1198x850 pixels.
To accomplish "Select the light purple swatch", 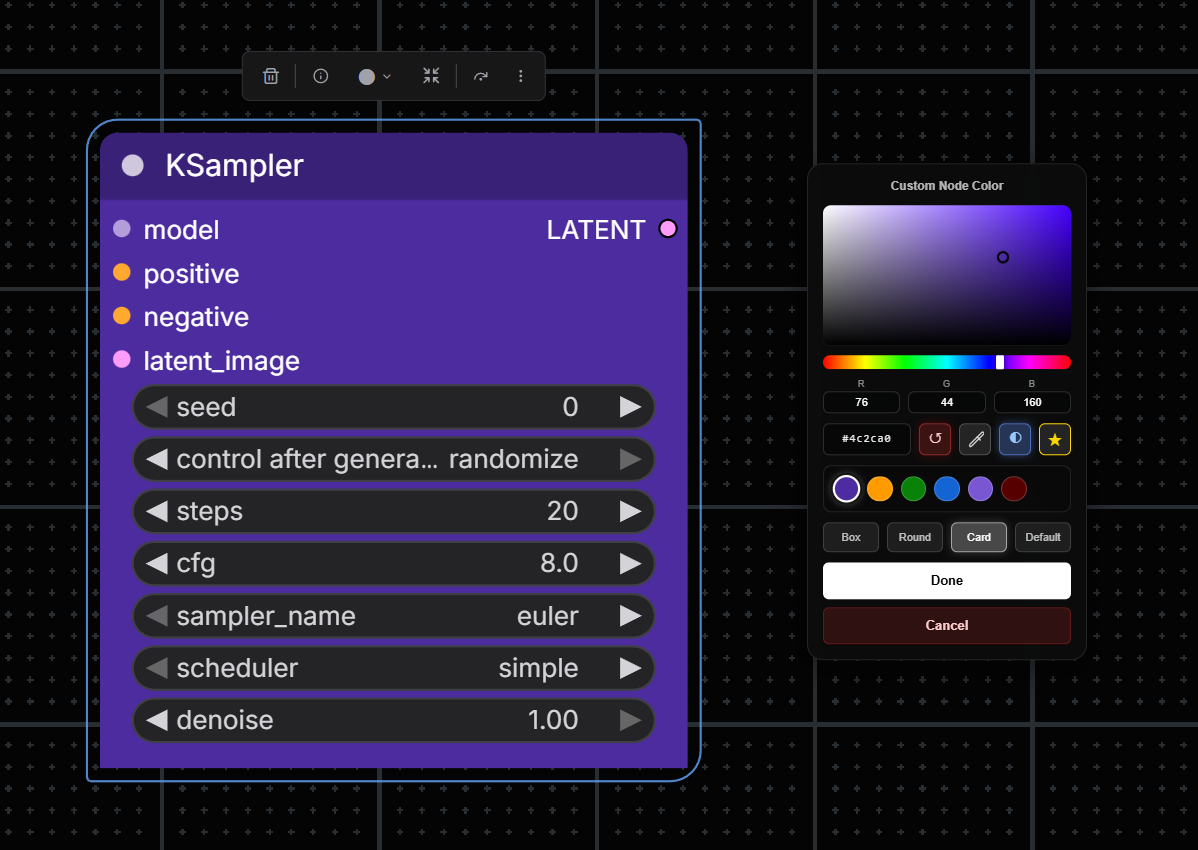I will [980, 489].
